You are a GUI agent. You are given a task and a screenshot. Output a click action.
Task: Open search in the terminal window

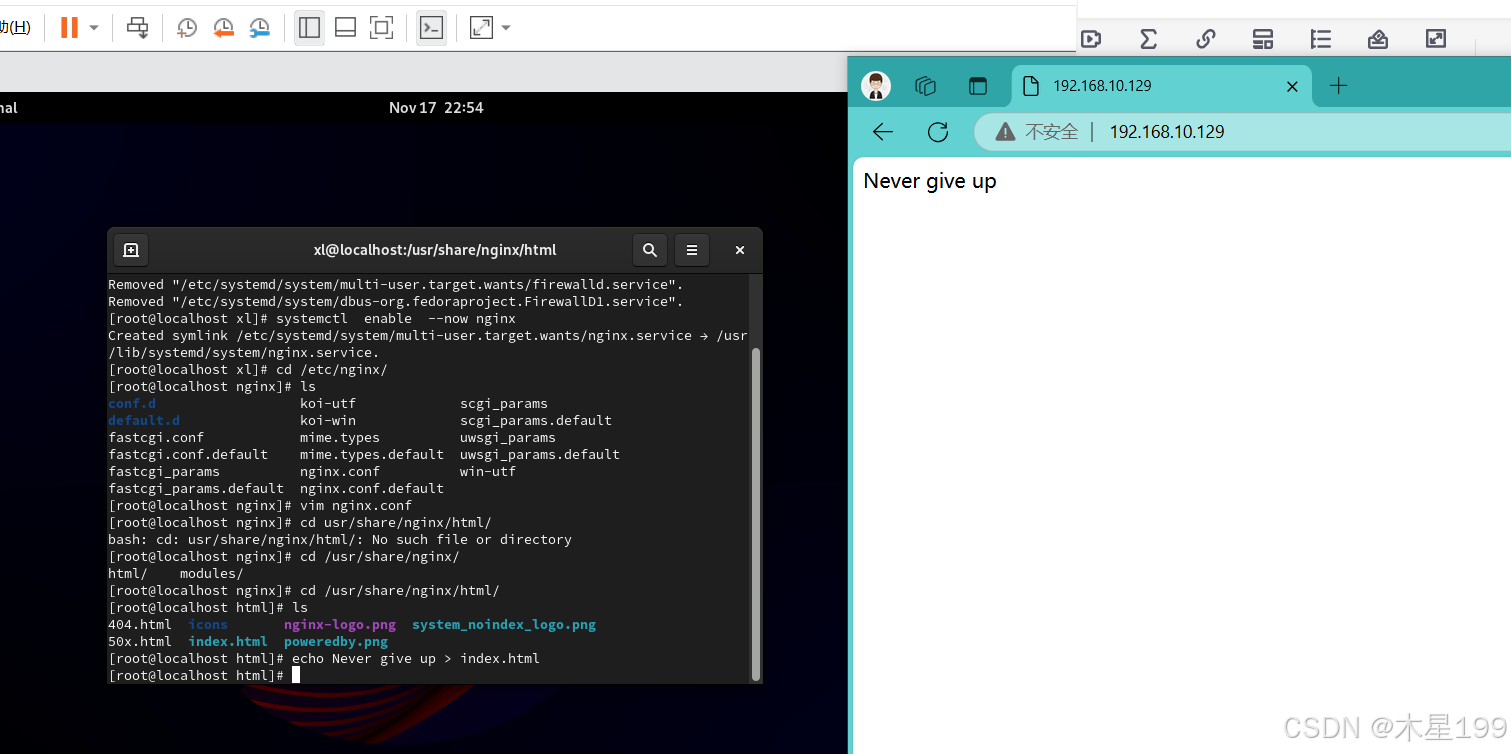pyautogui.click(x=650, y=250)
